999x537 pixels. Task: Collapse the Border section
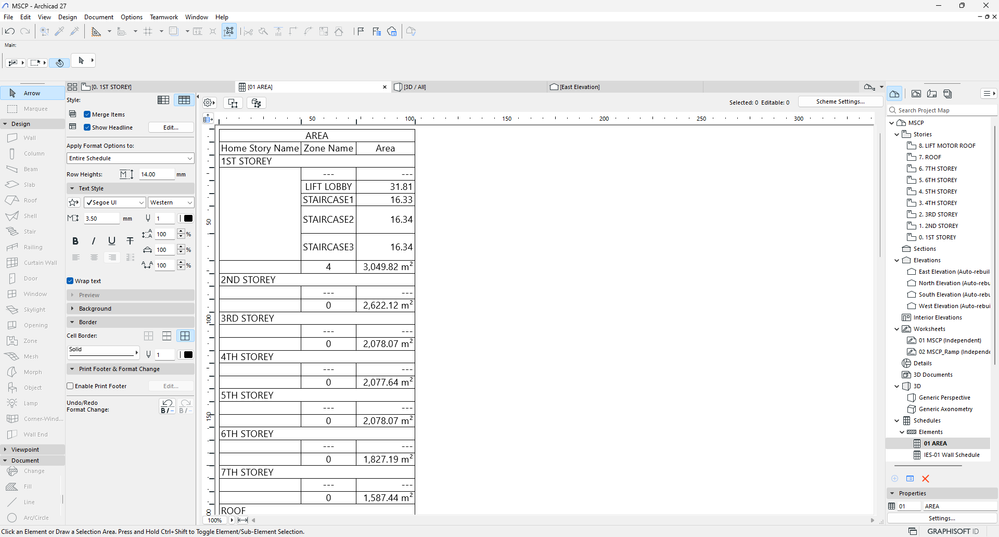[72, 322]
